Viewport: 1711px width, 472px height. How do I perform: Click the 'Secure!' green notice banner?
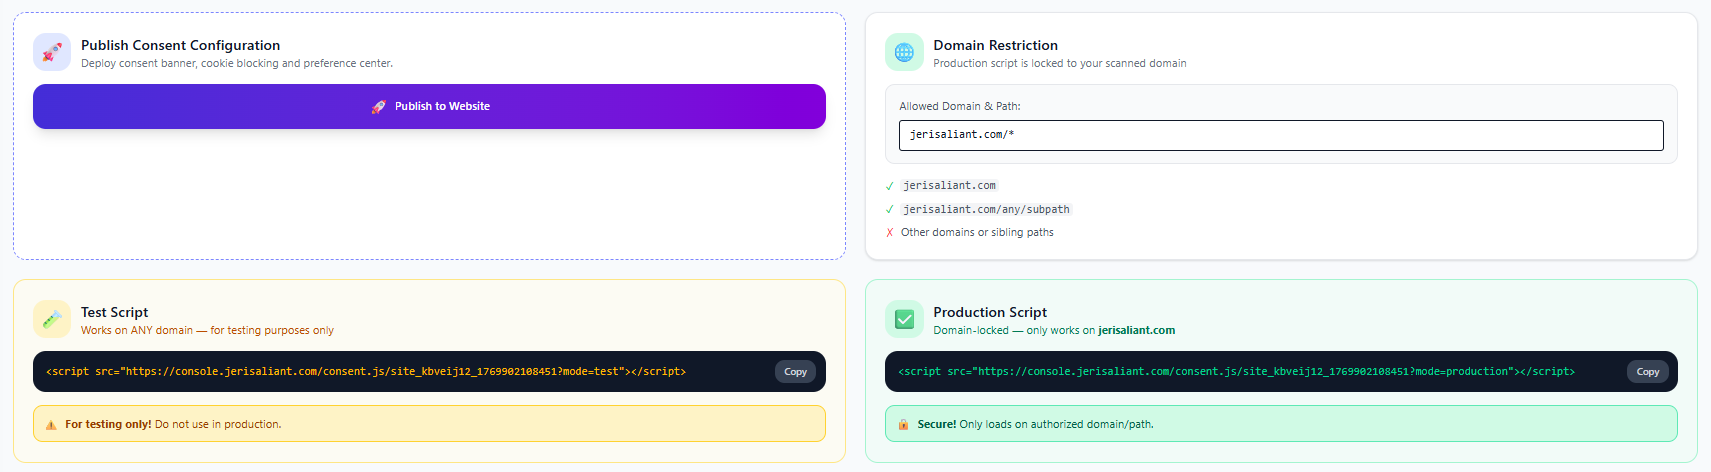pos(1281,424)
